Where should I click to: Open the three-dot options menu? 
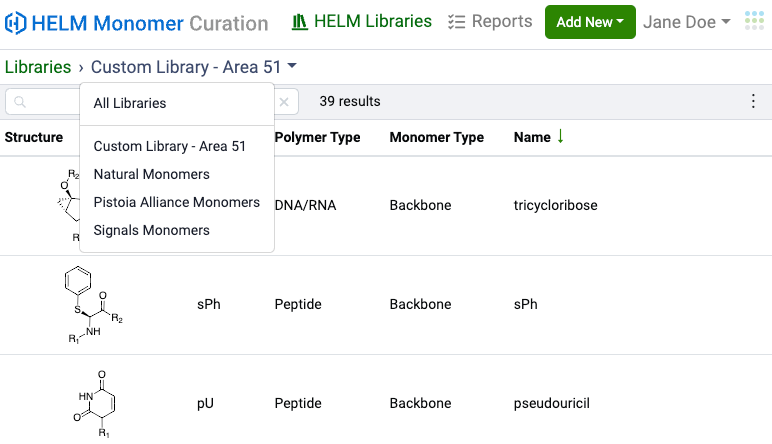coord(754,101)
